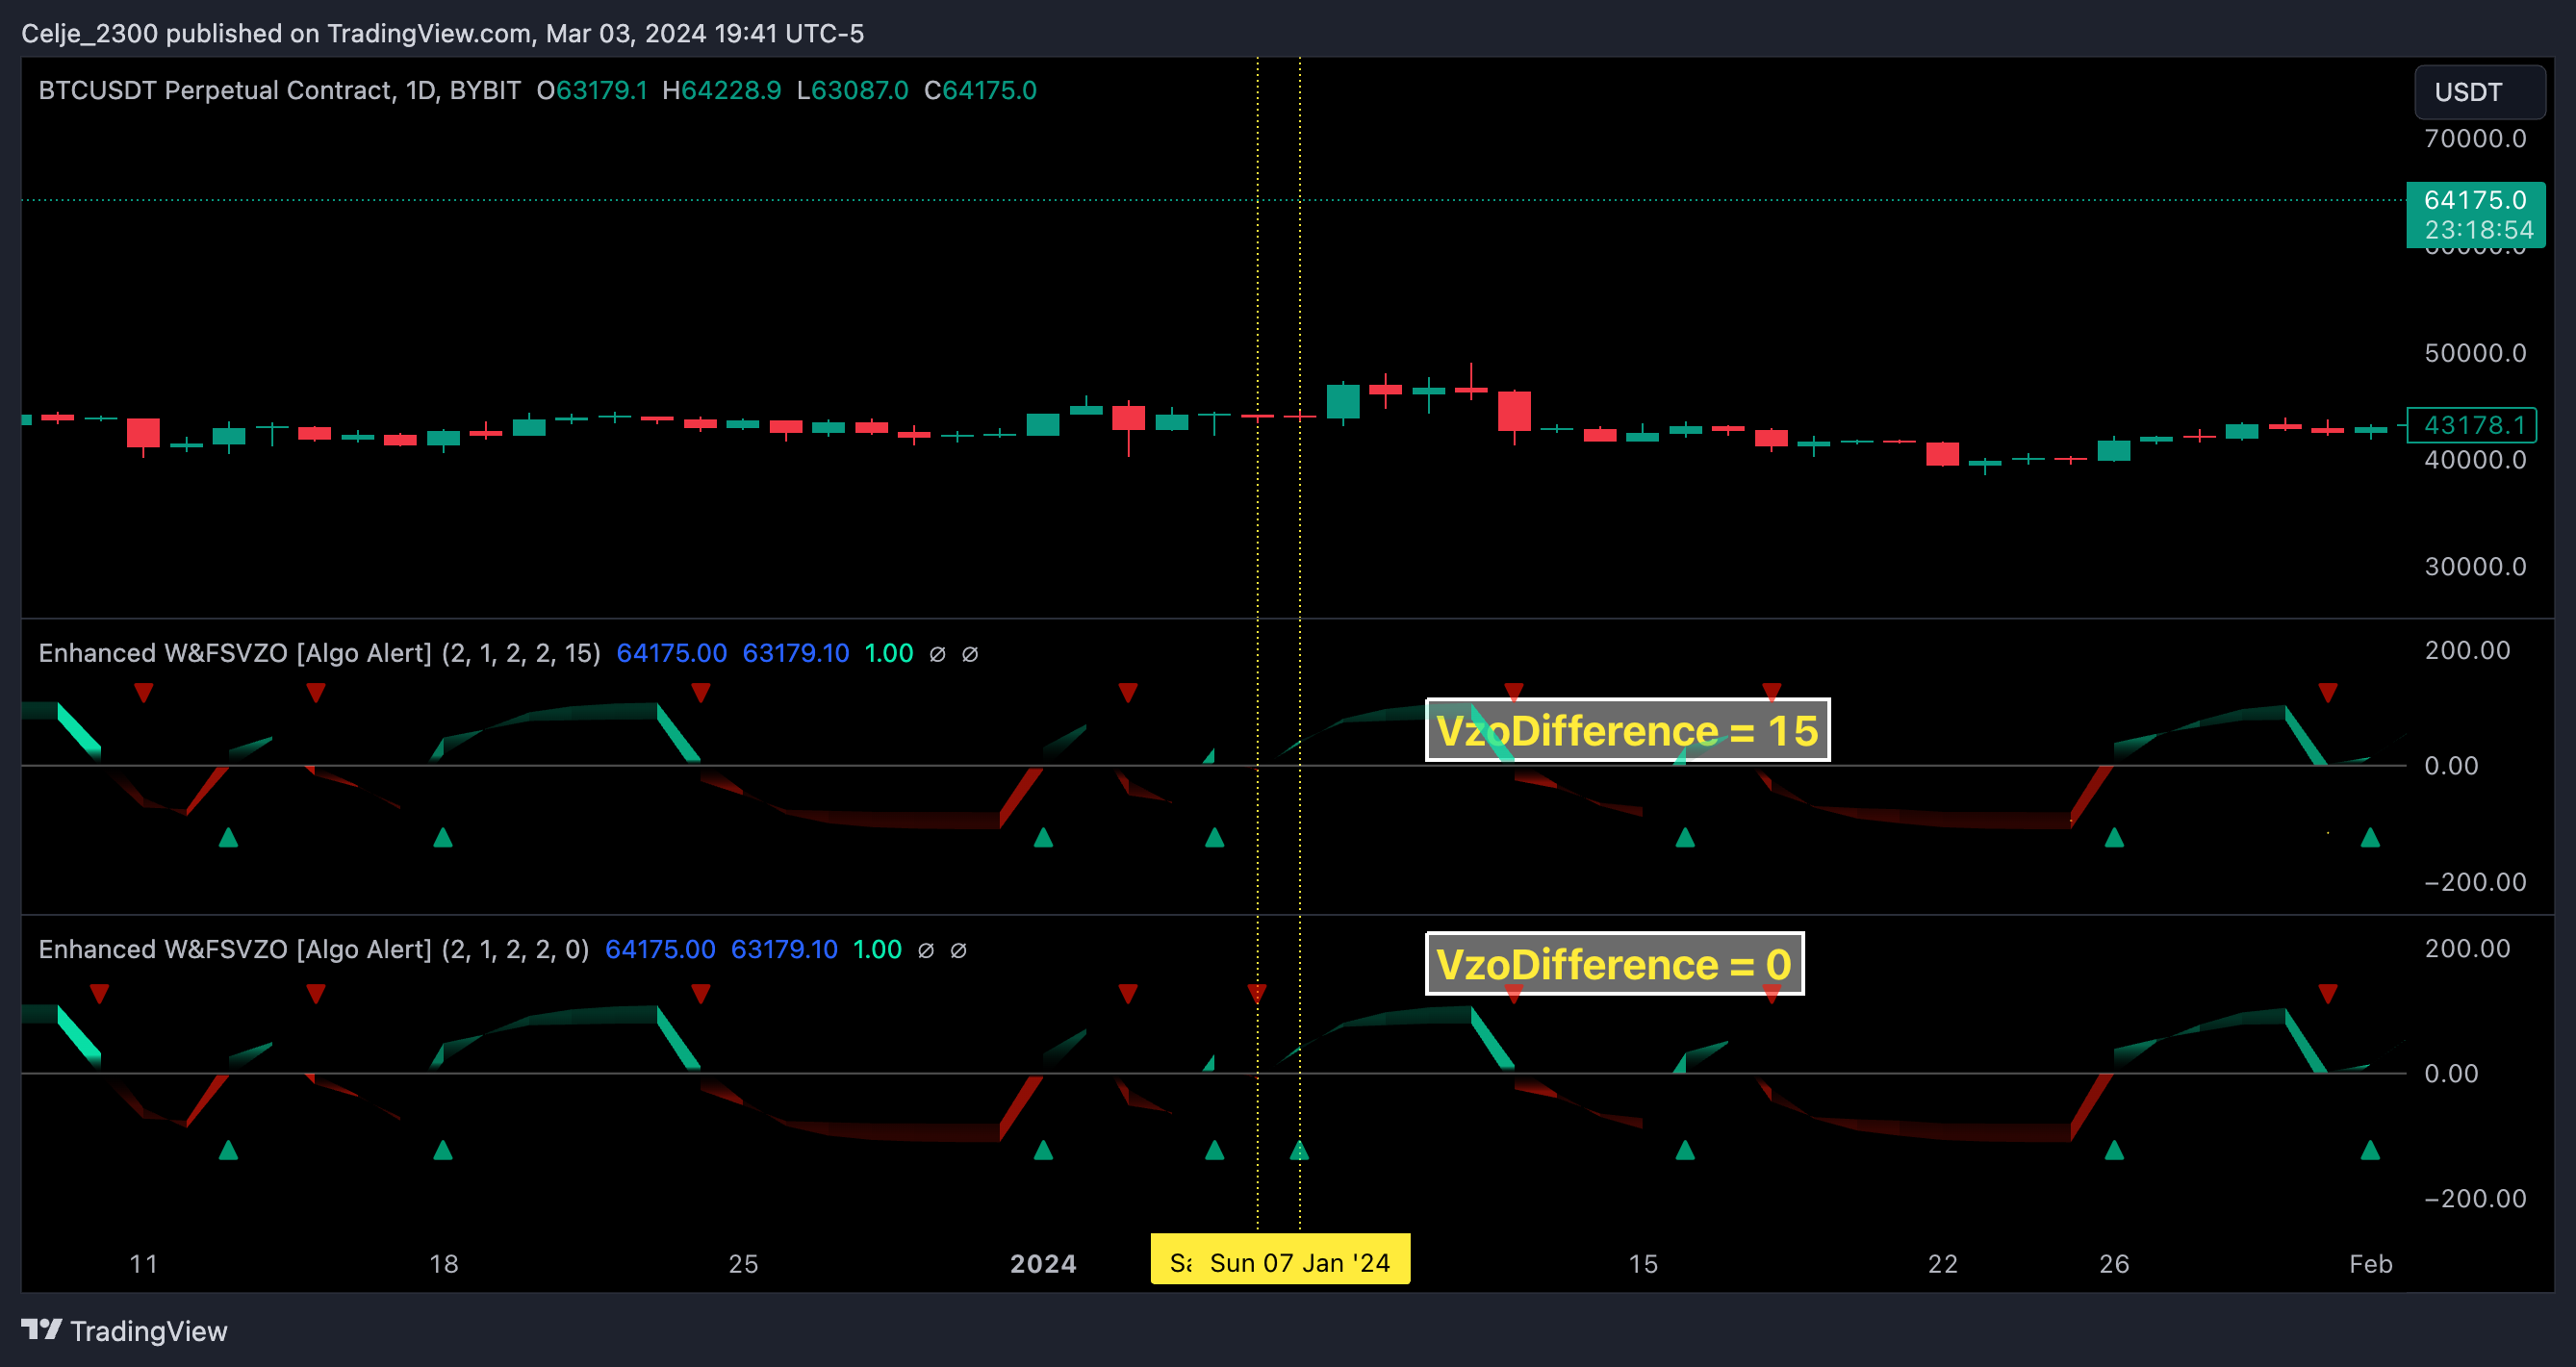This screenshot has width=2576, height=1367.
Task: Click the 15 date label on time axis
Action: pos(1643,1263)
